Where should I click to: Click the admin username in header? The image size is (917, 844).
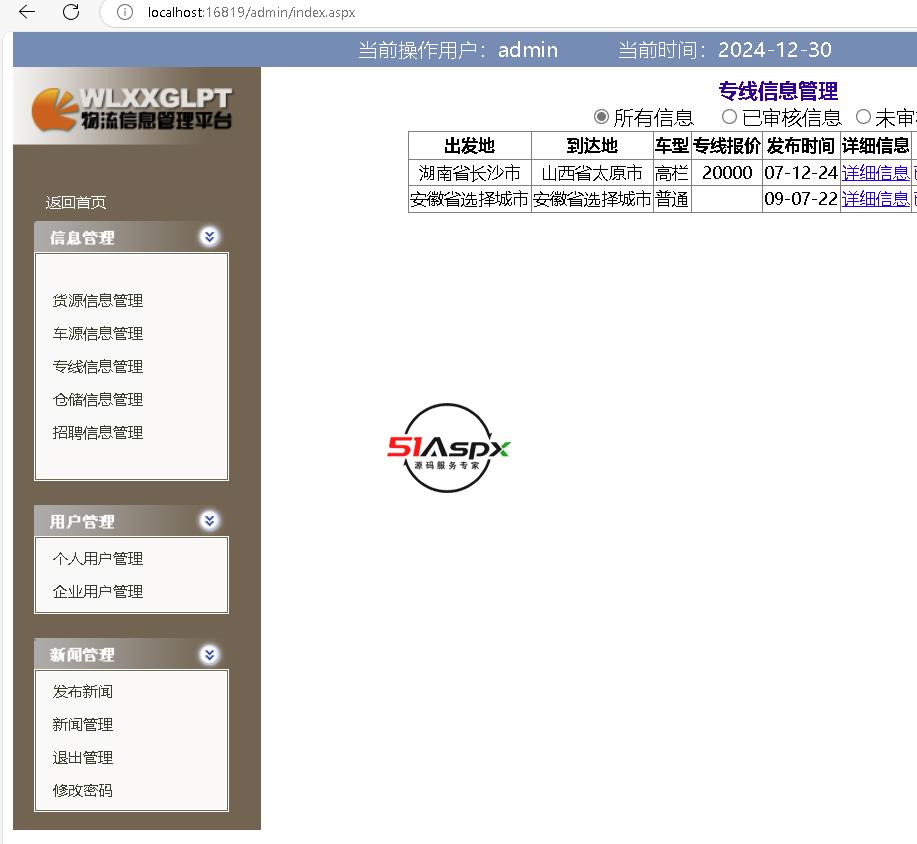pyautogui.click(x=528, y=50)
